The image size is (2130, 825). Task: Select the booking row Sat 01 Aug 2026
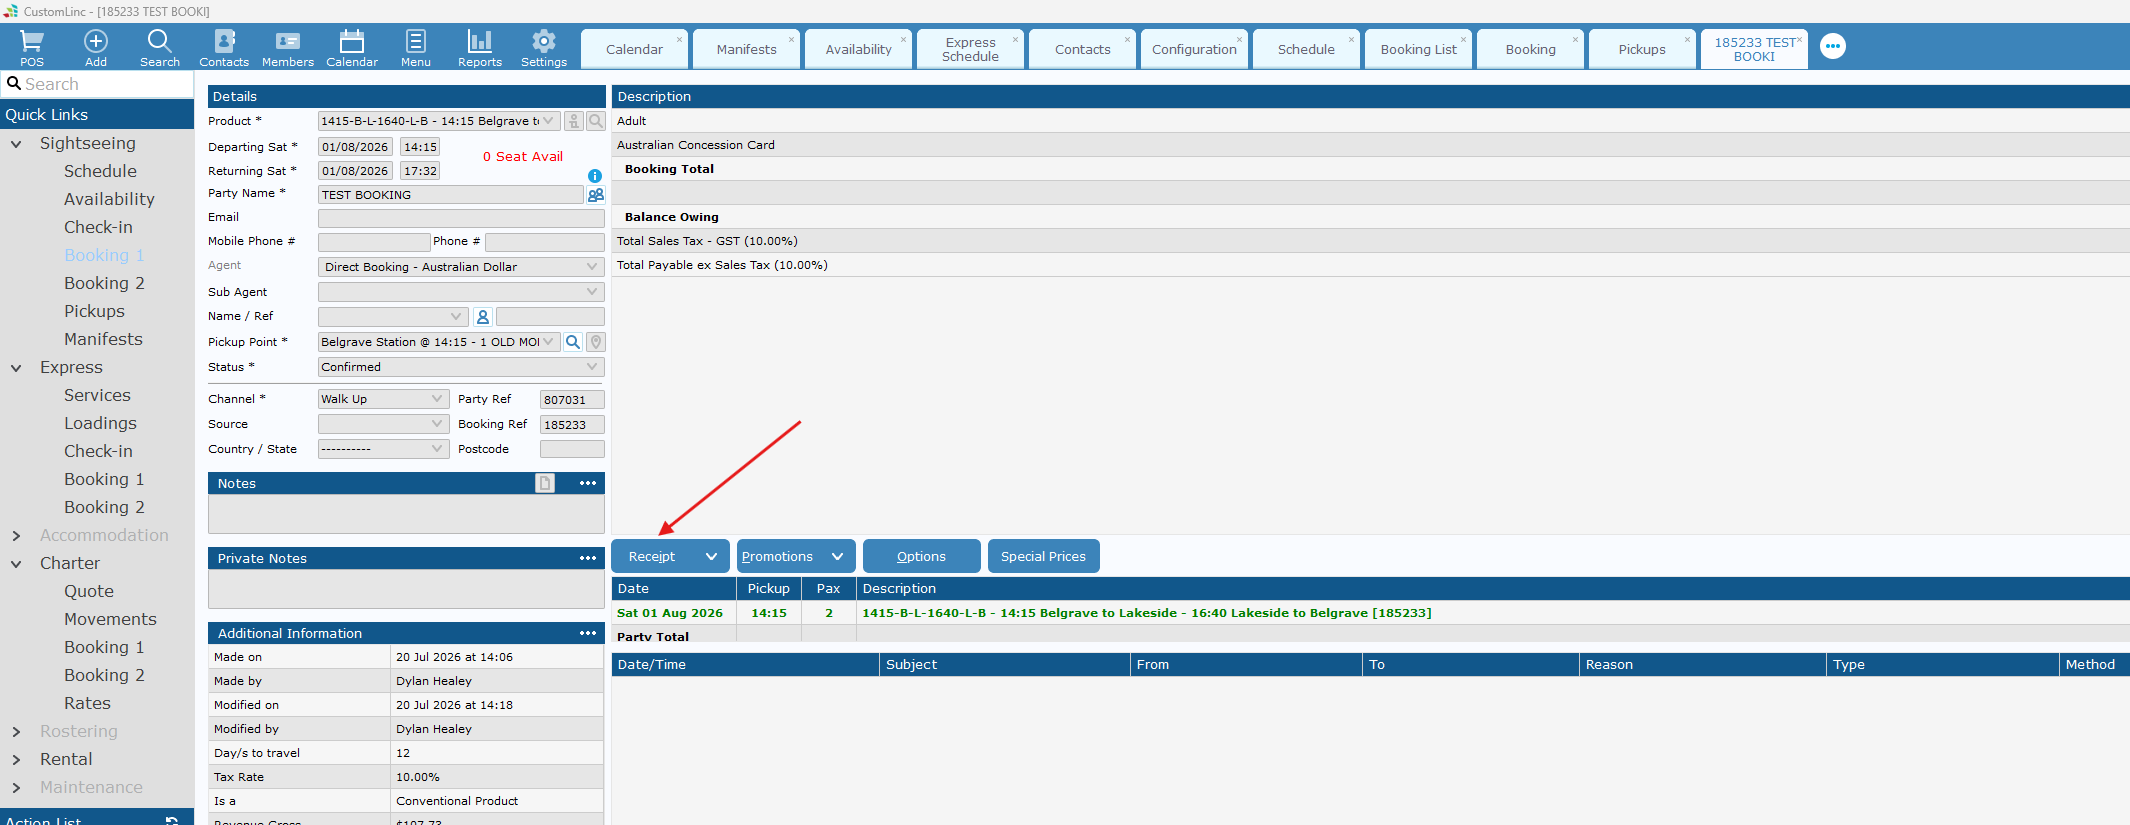[1370, 613]
